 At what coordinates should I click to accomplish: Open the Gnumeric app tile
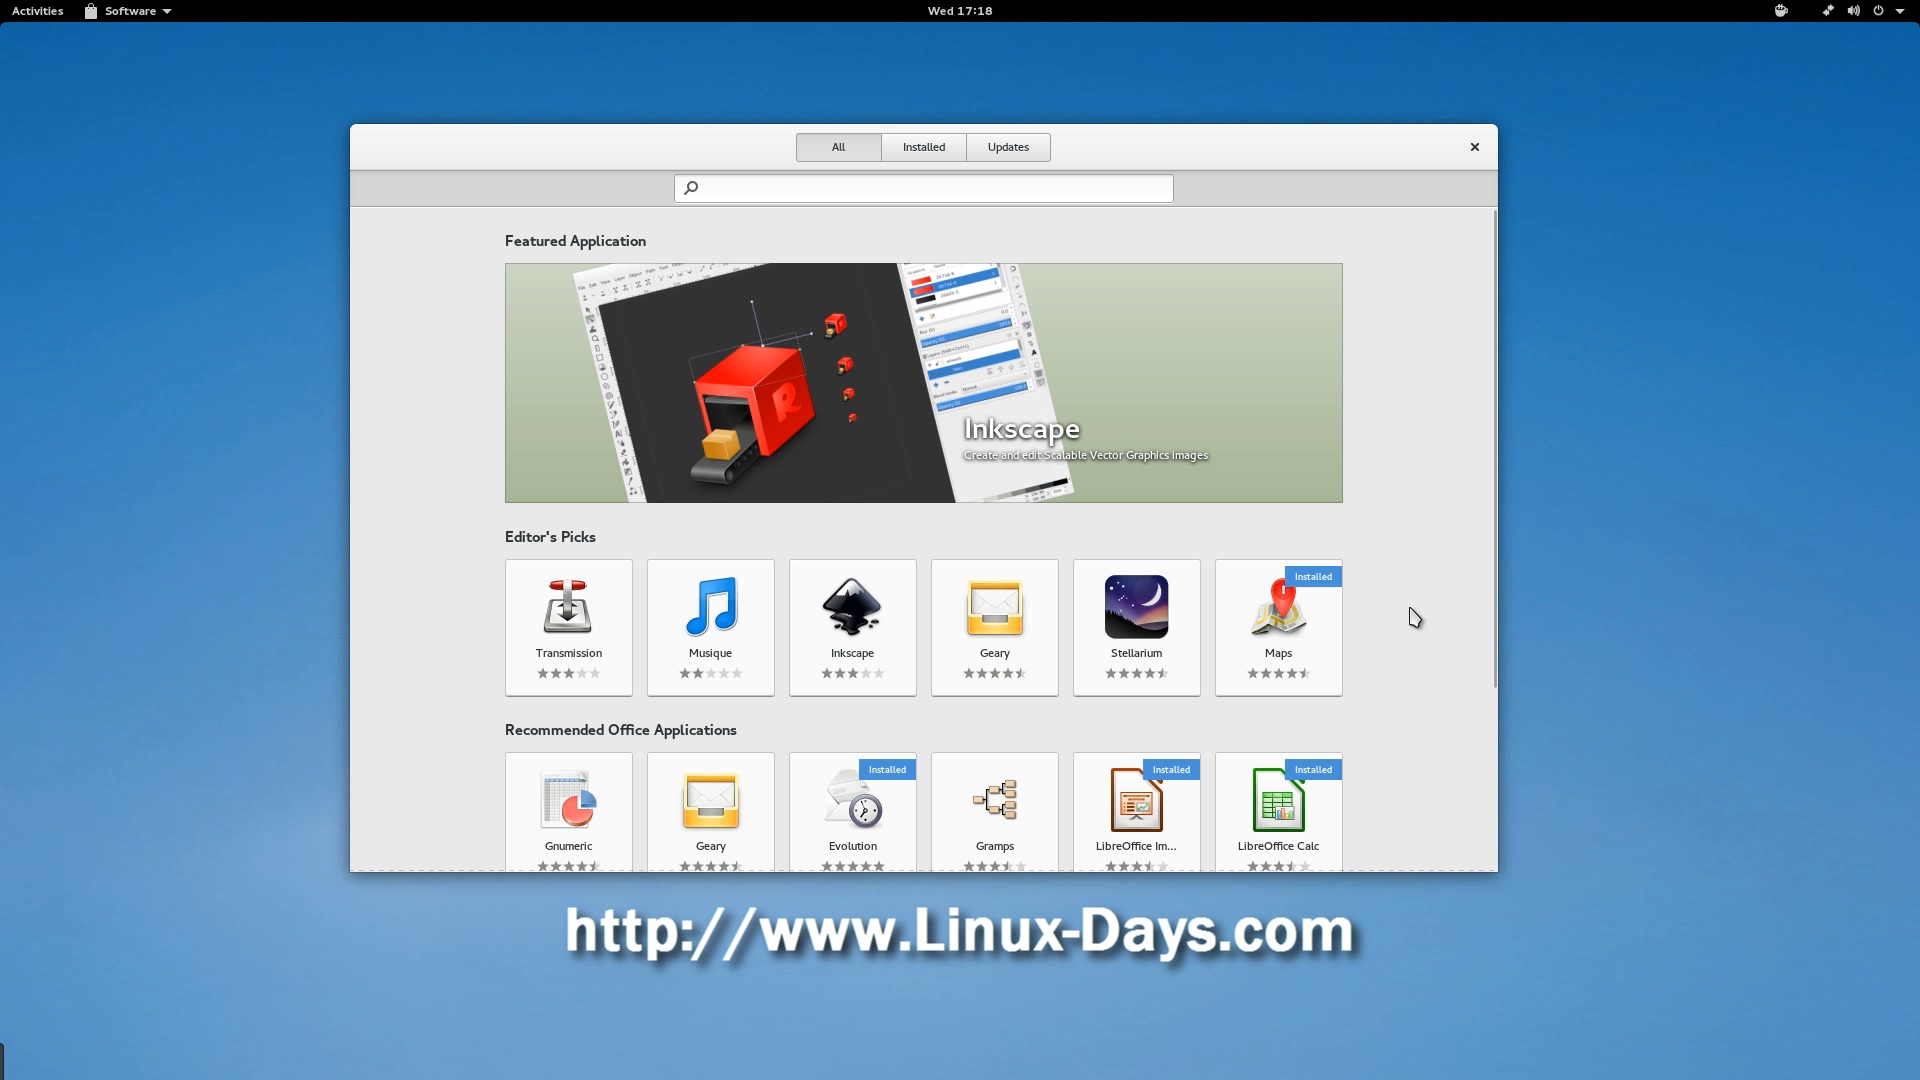pos(568,811)
